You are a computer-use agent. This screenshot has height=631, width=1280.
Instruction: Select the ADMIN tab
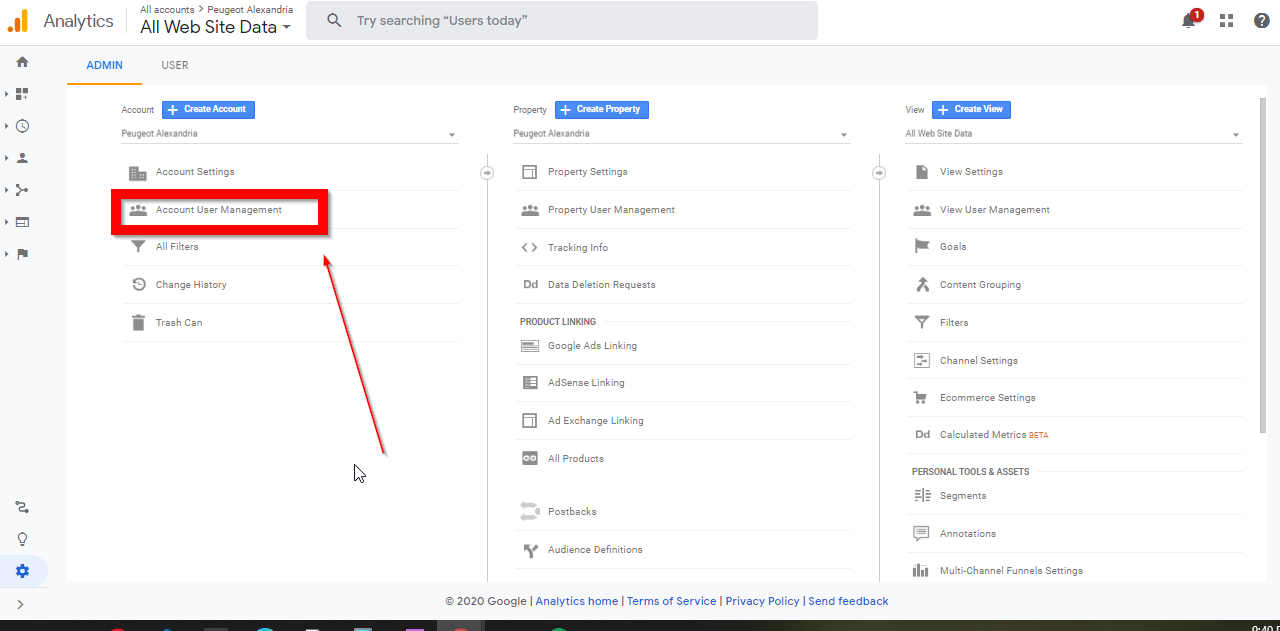tap(104, 65)
